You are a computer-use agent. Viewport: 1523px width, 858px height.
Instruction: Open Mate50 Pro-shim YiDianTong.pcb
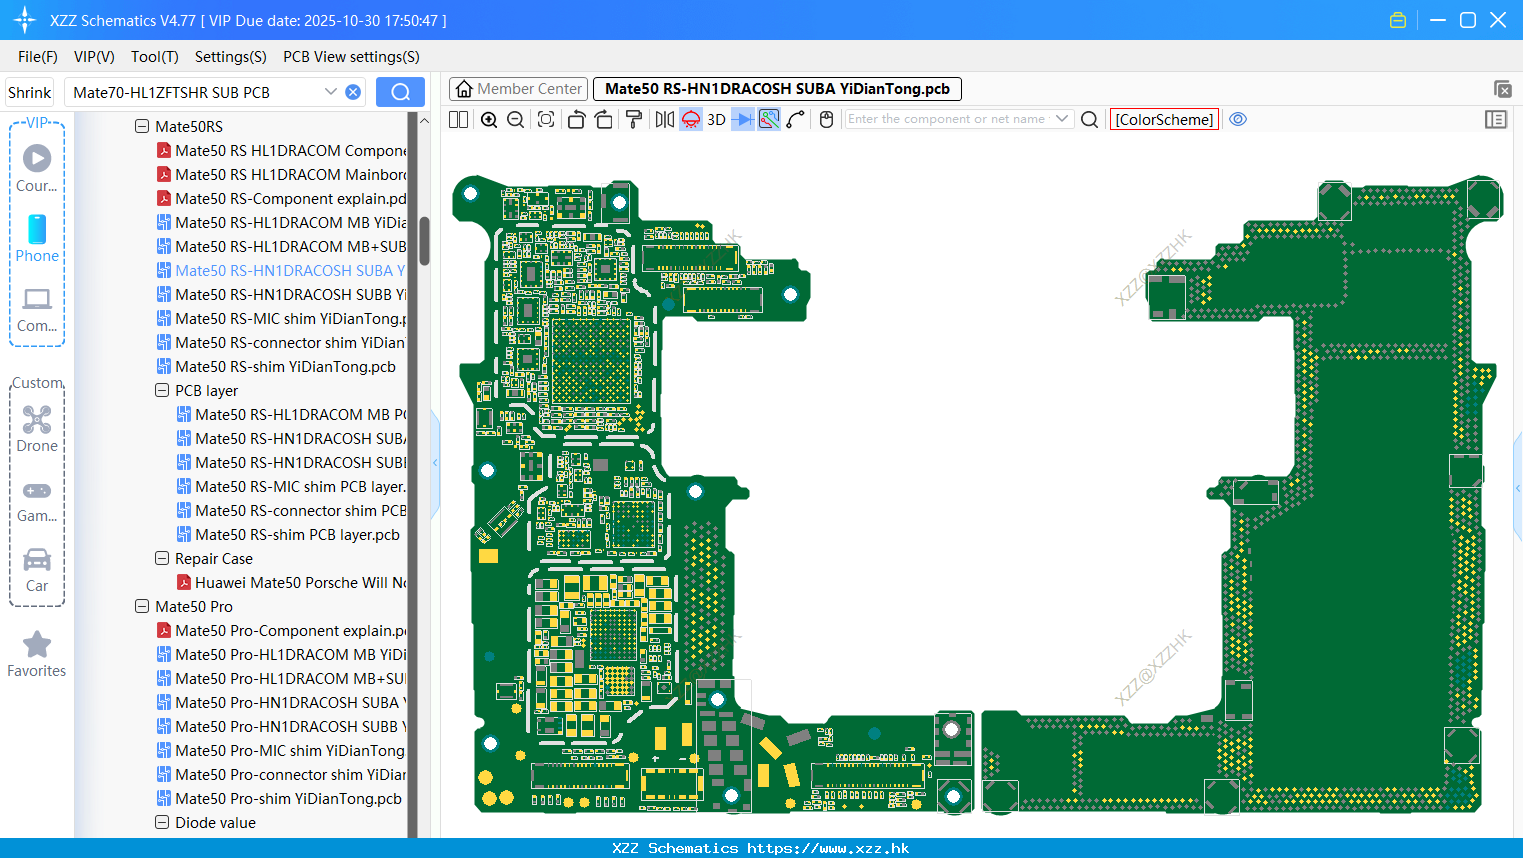point(280,799)
